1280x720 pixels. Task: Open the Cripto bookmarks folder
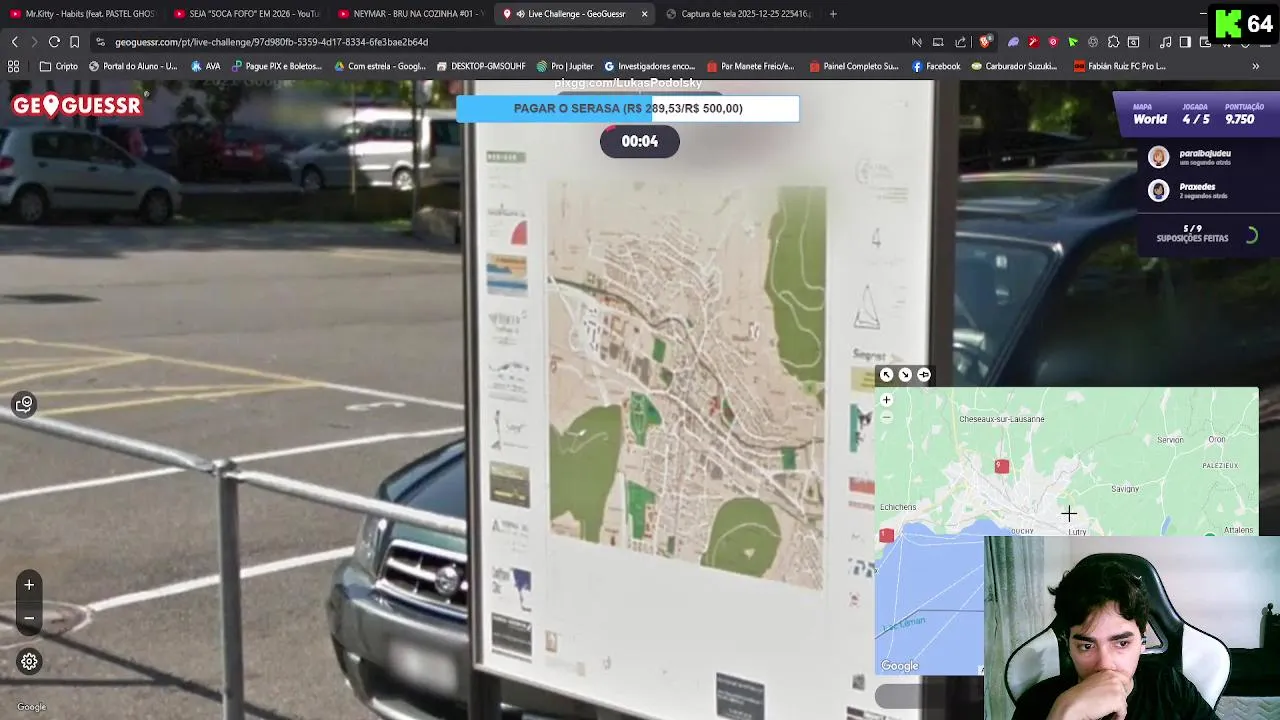[59, 66]
